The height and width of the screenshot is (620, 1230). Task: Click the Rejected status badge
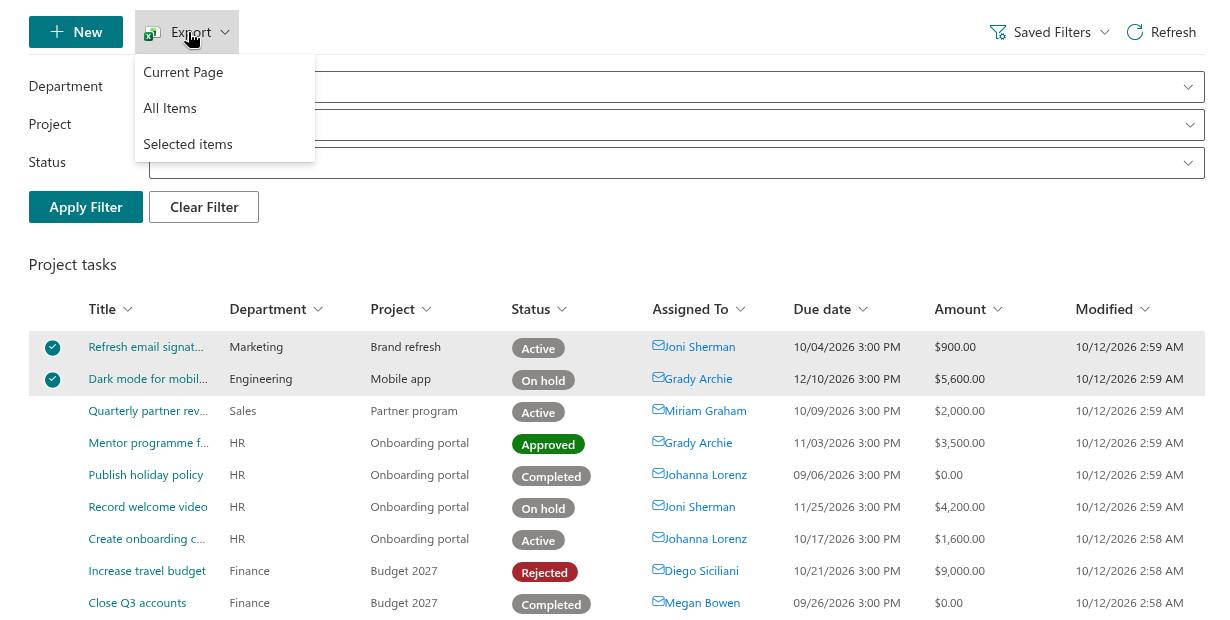(x=545, y=572)
